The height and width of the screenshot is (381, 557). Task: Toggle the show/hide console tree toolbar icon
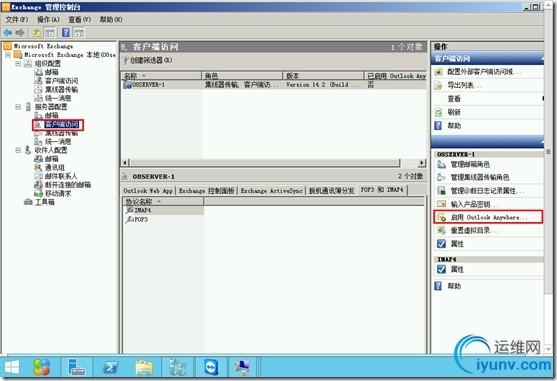pos(50,33)
